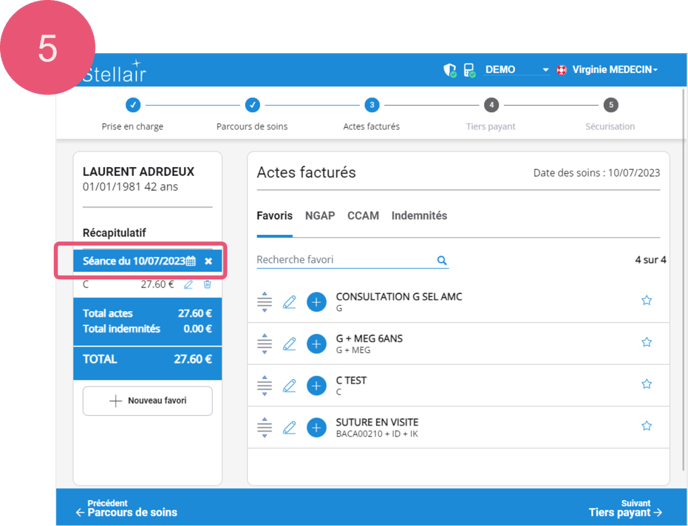Switch to the NGAP tab
The height and width of the screenshot is (526, 688).
pos(320,216)
